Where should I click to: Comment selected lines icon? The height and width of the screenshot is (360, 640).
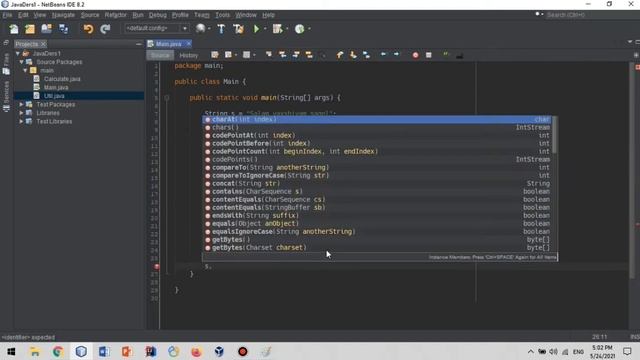click(x=446, y=55)
